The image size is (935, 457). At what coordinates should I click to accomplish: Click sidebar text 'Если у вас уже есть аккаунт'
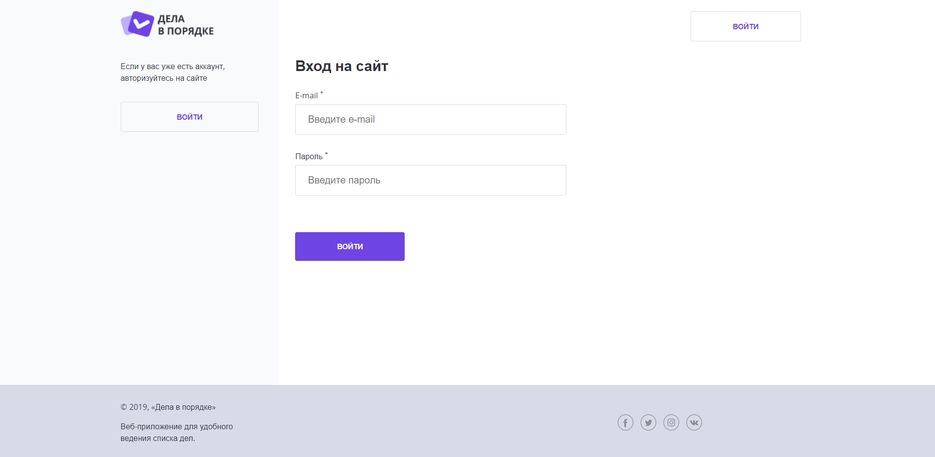click(x=172, y=66)
